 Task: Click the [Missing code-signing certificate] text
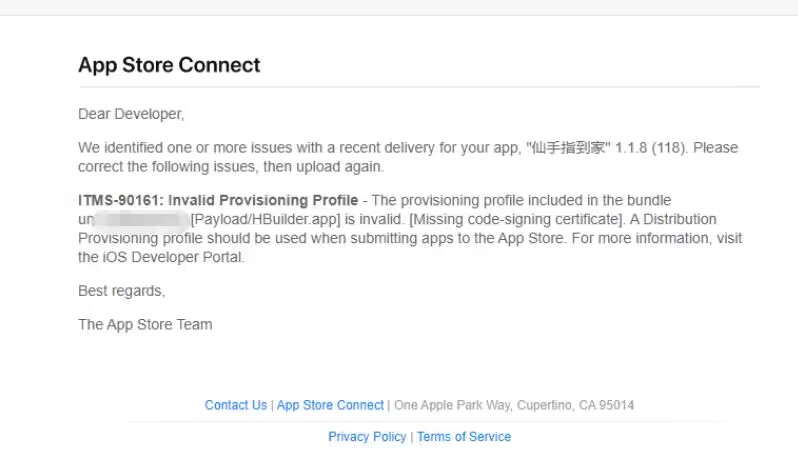pyautogui.click(x=516, y=219)
